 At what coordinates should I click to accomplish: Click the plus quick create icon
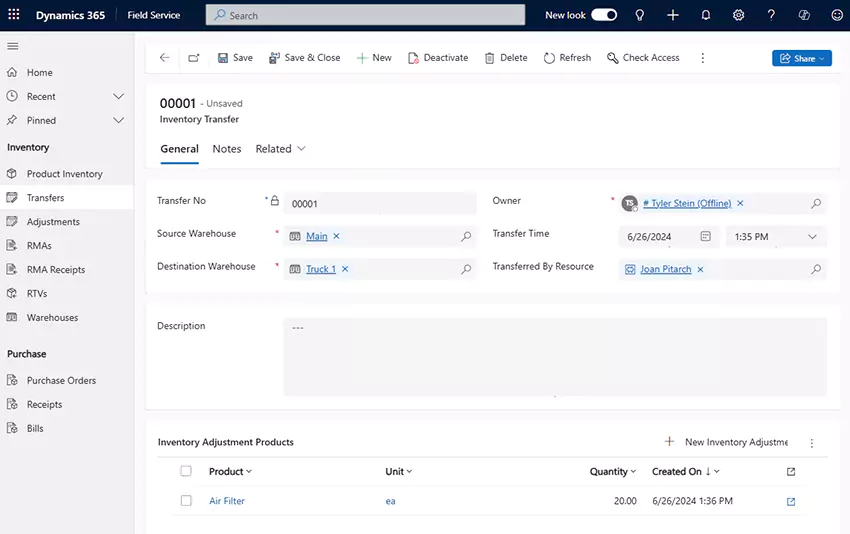673,15
